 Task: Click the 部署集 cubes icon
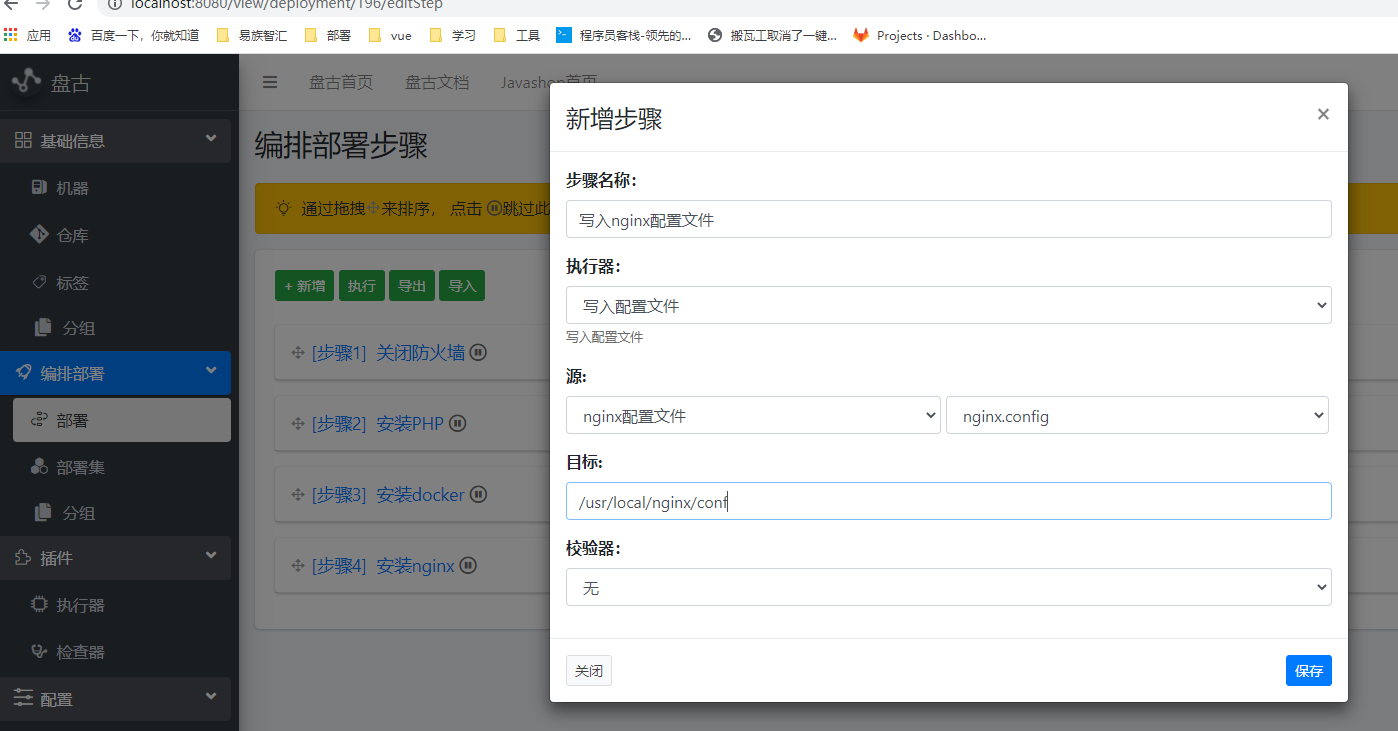[x=39, y=466]
